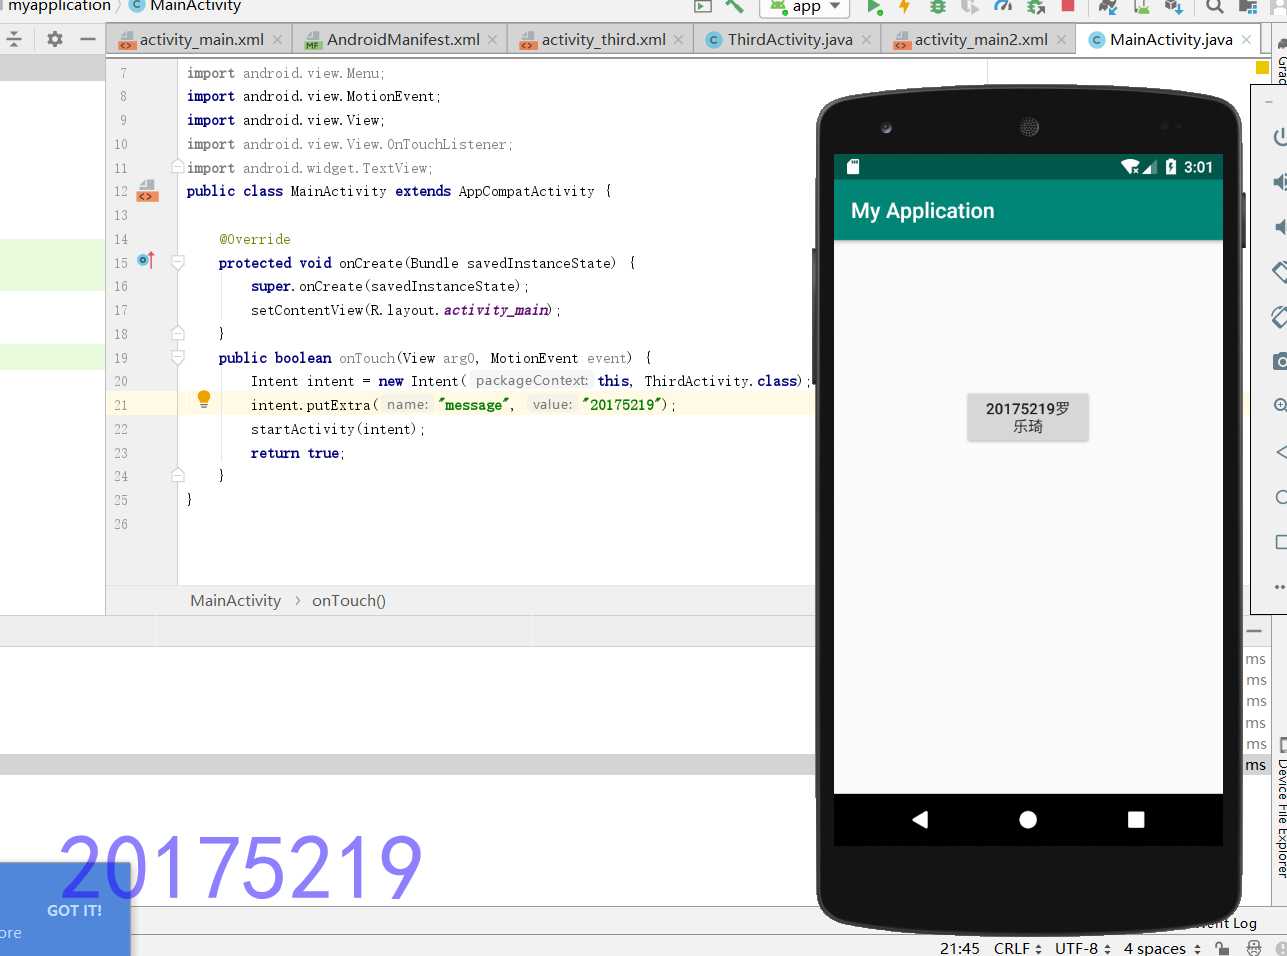Viewport: 1287px width, 956px height.
Task: Hide the project panel with minus icon
Action: [x=88, y=39]
